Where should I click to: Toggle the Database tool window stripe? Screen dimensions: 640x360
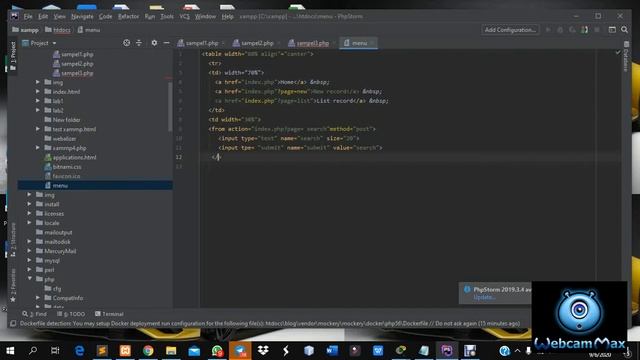[x=626, y=56]
